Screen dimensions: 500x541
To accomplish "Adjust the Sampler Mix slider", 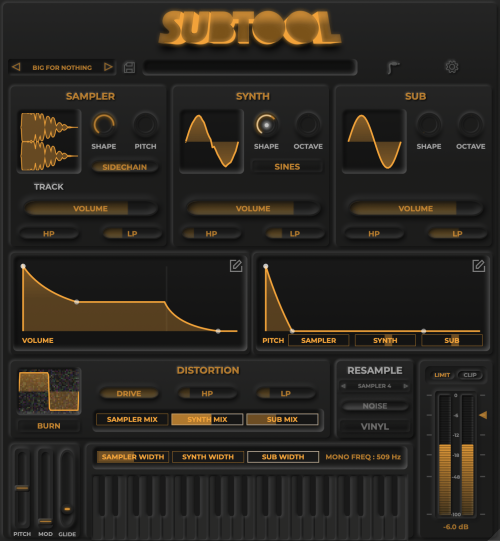I will click(x=132, y=419).
